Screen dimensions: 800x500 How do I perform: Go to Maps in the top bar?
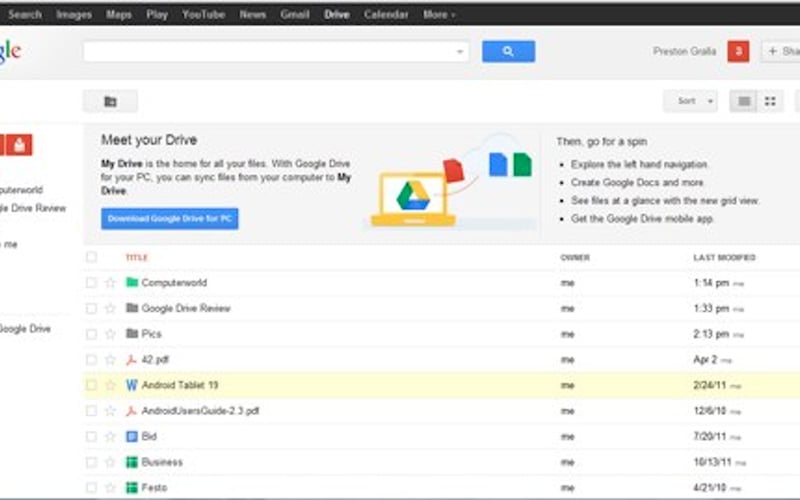pyautogui.click(x=119, y=15)
